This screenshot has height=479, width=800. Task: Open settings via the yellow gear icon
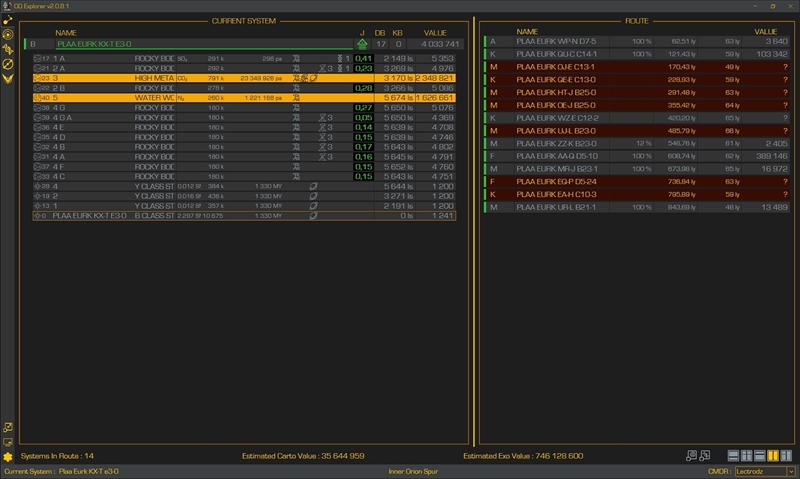click(x=8, y=456)
